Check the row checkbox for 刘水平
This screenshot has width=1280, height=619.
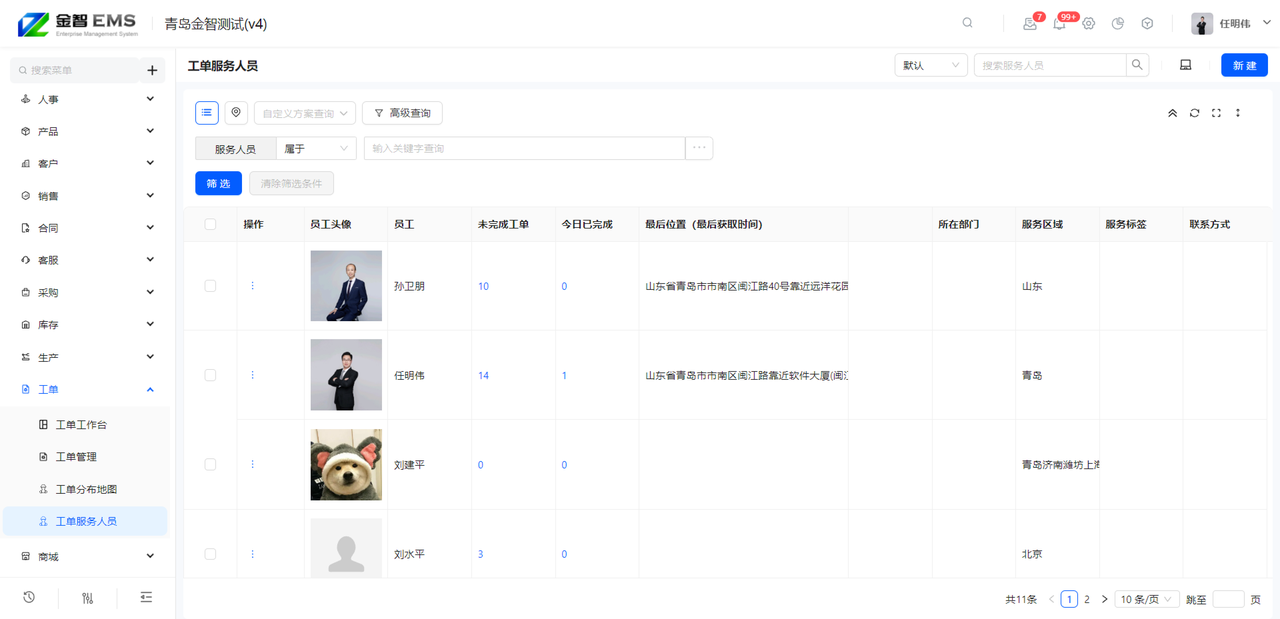pyautogui.click(x=210, y=554)
